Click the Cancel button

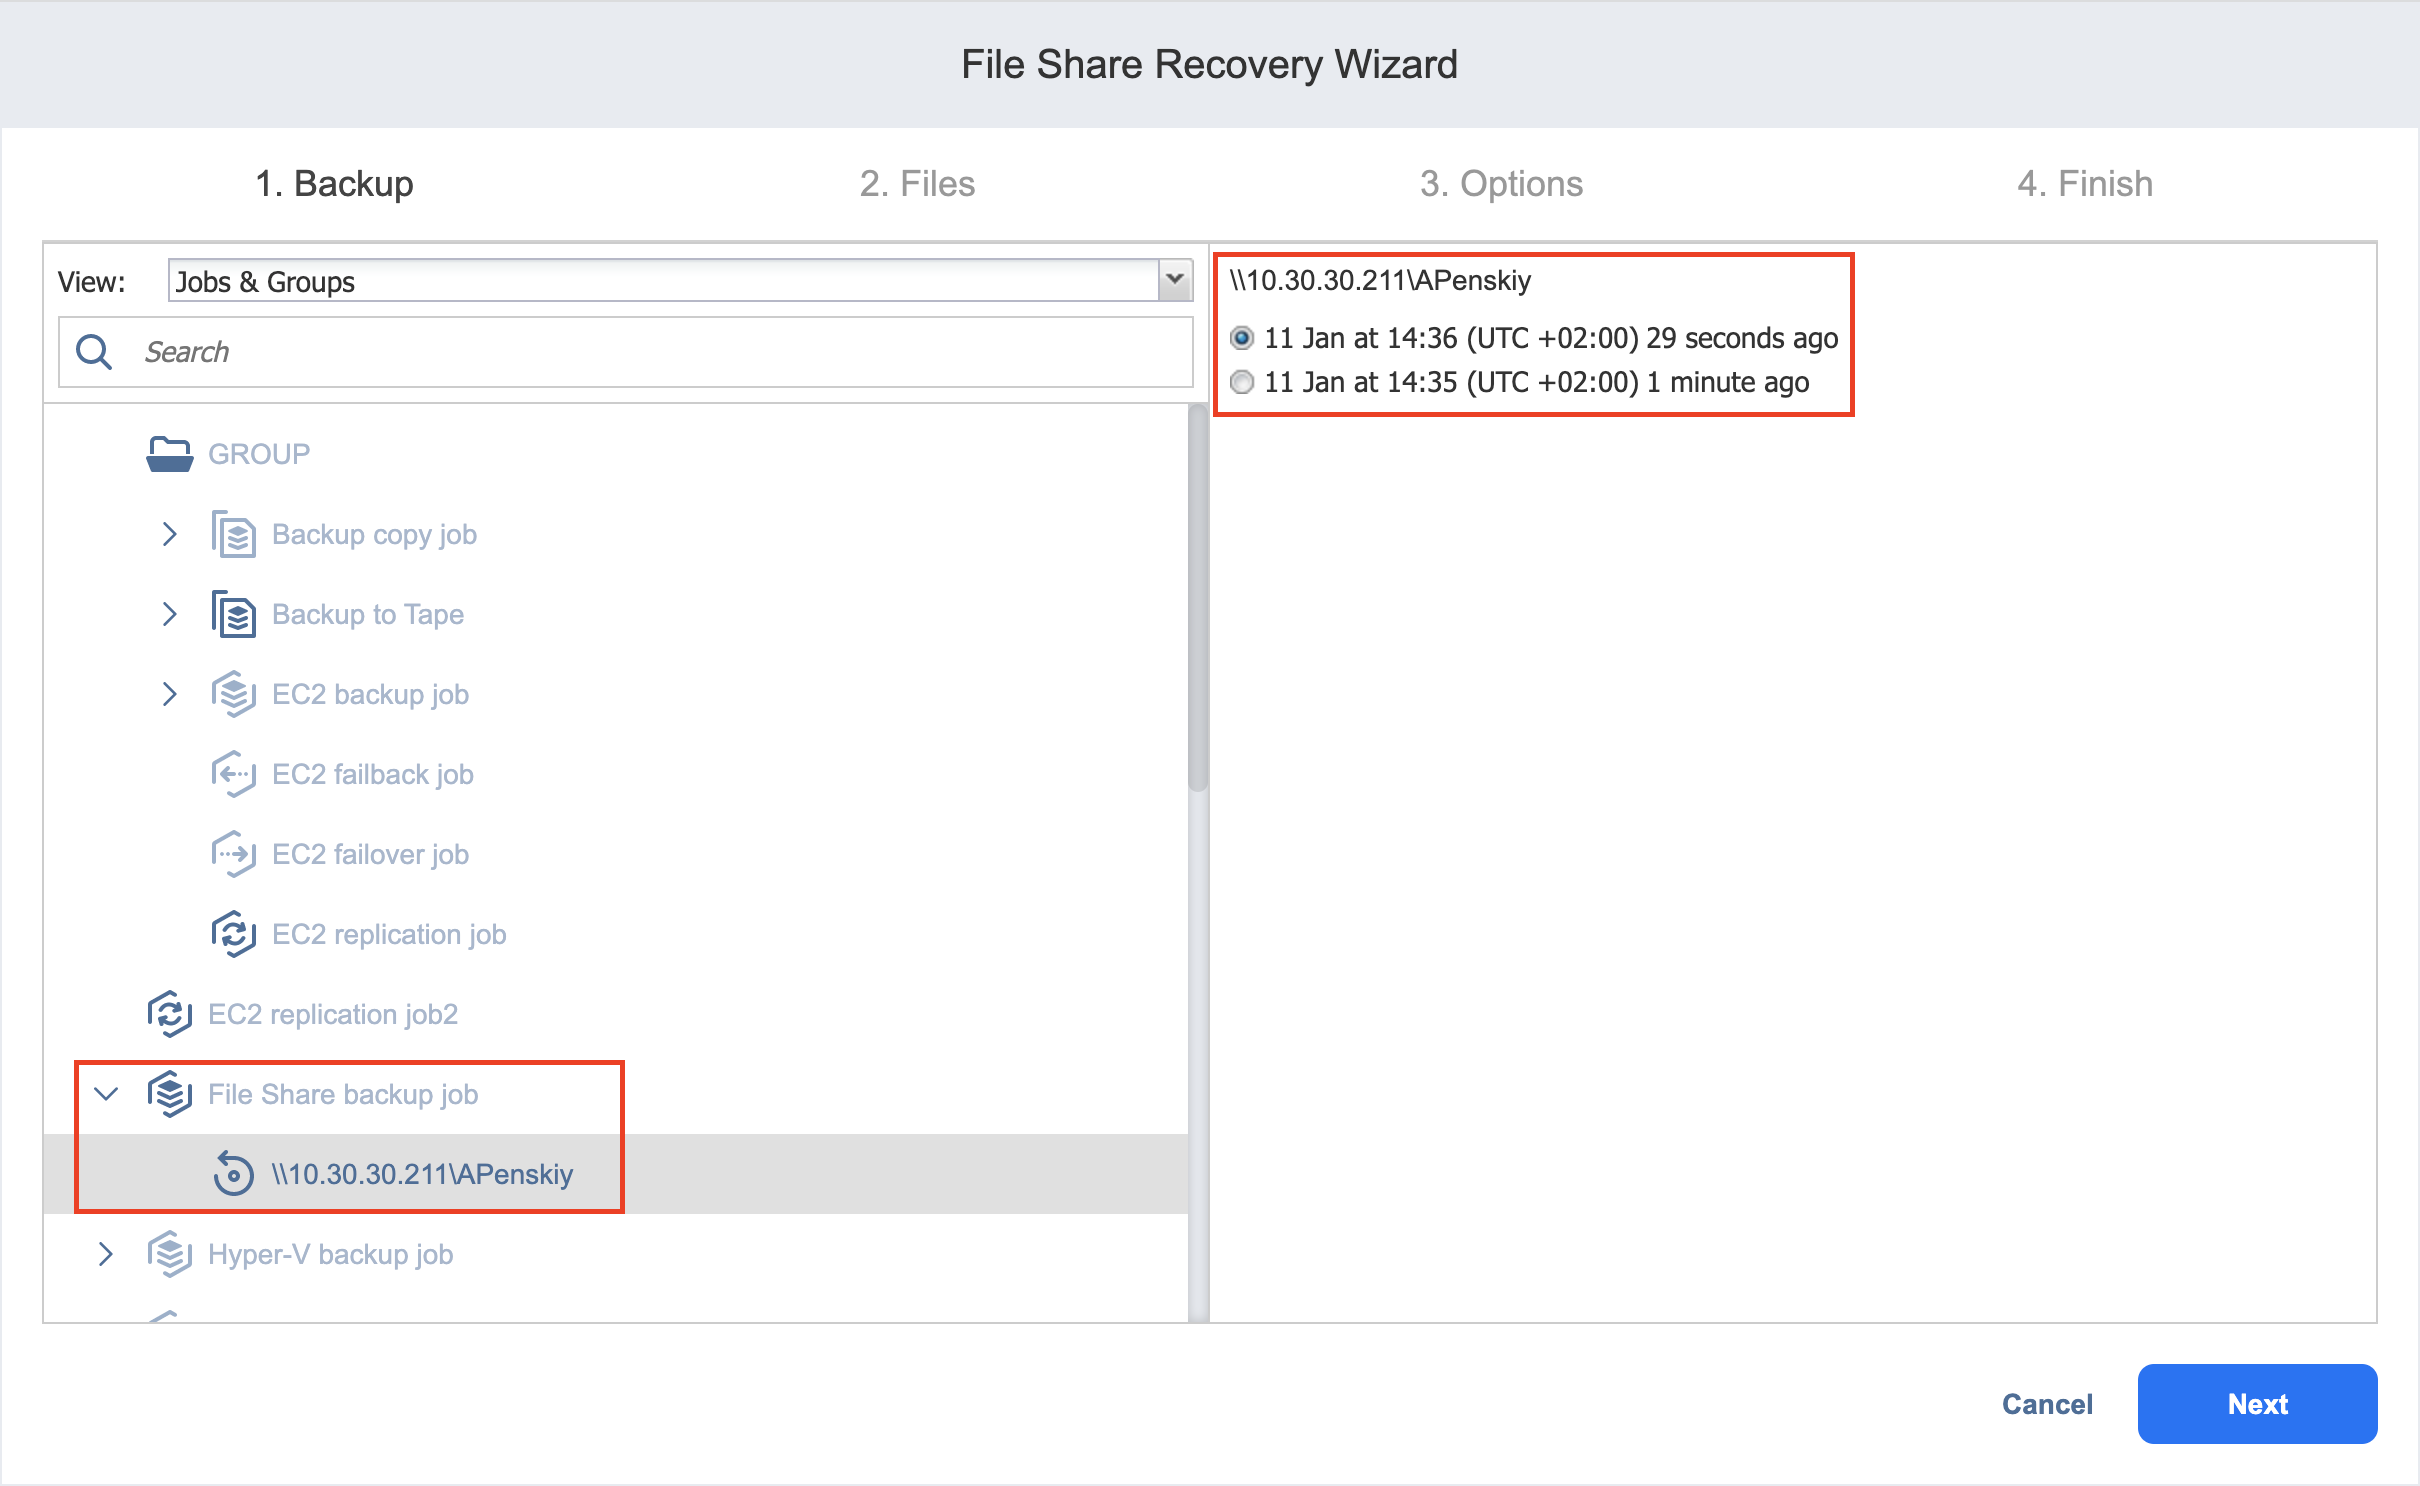point(2047,1404)
